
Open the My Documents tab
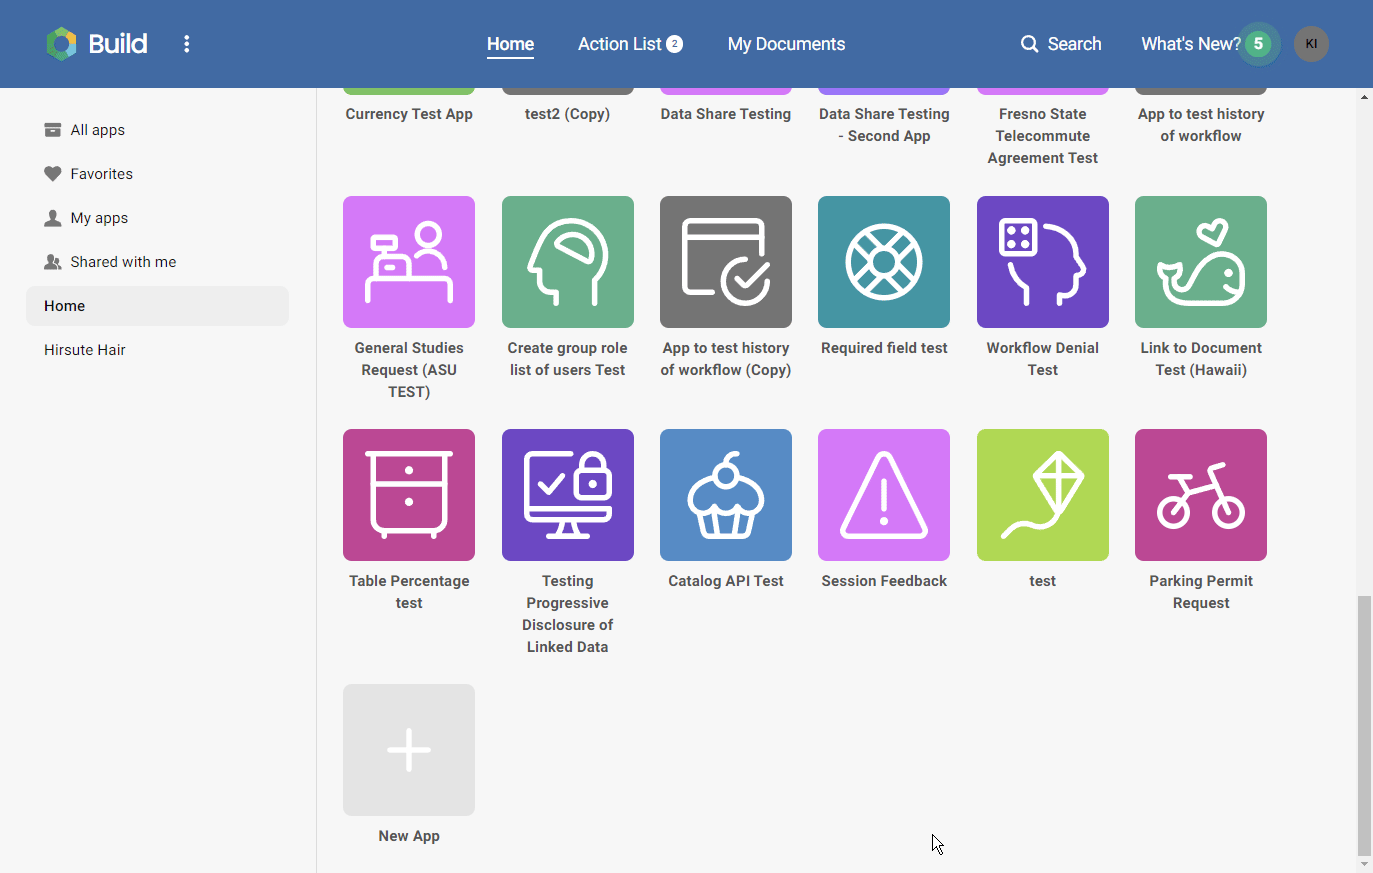click(x=786, y=43)
